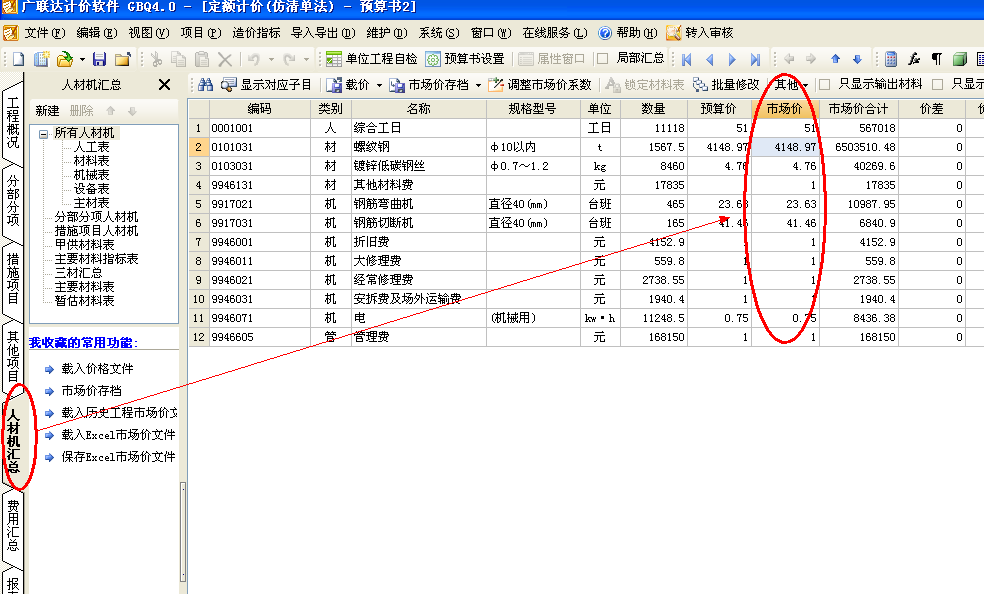This screenshot has width=984, height=594.
Task: Click the paste clipboard icon
Action: tap(201, 59)
